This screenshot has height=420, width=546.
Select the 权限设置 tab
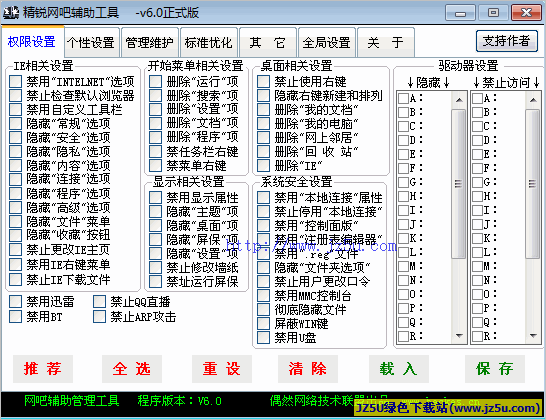tap(32, 41)
